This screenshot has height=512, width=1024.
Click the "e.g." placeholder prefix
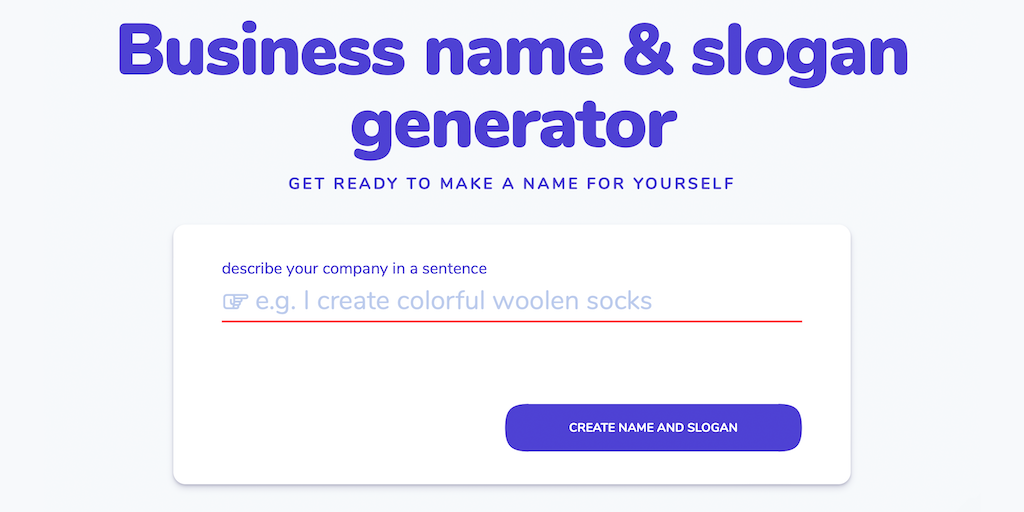pos(276,301)
